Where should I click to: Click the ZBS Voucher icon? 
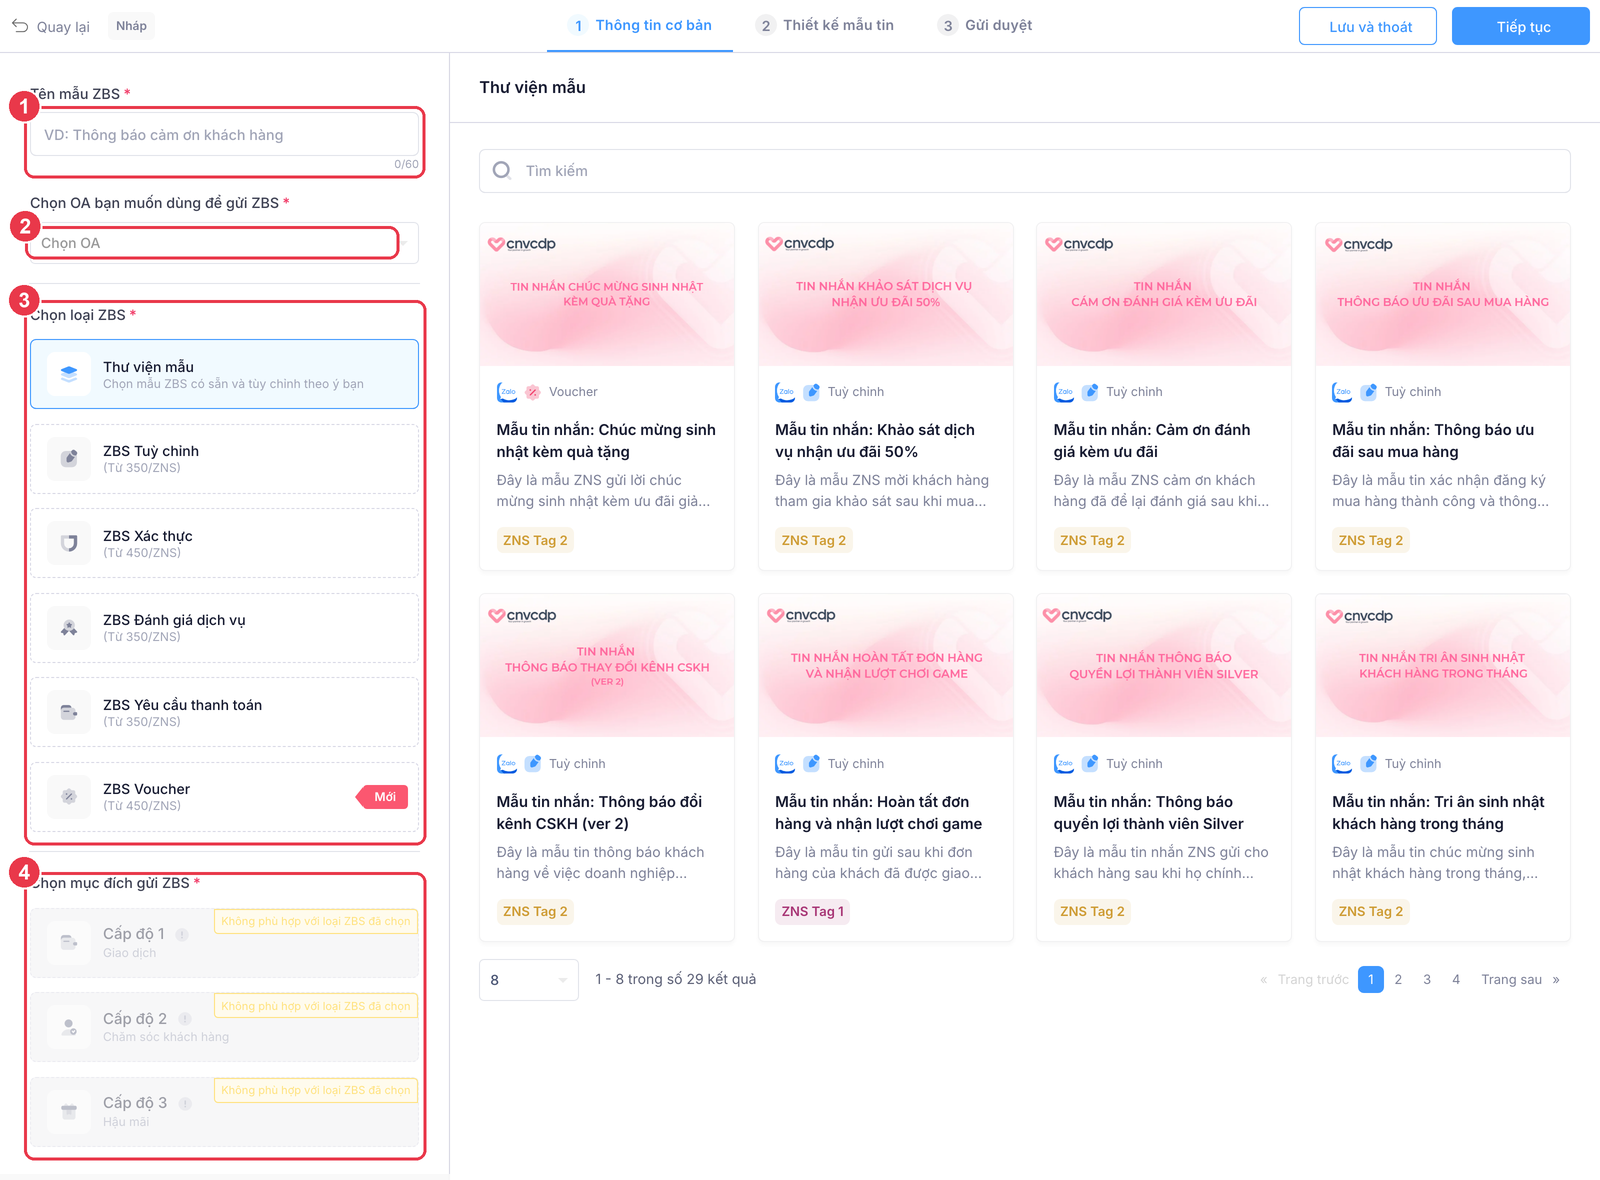point(69,796)
